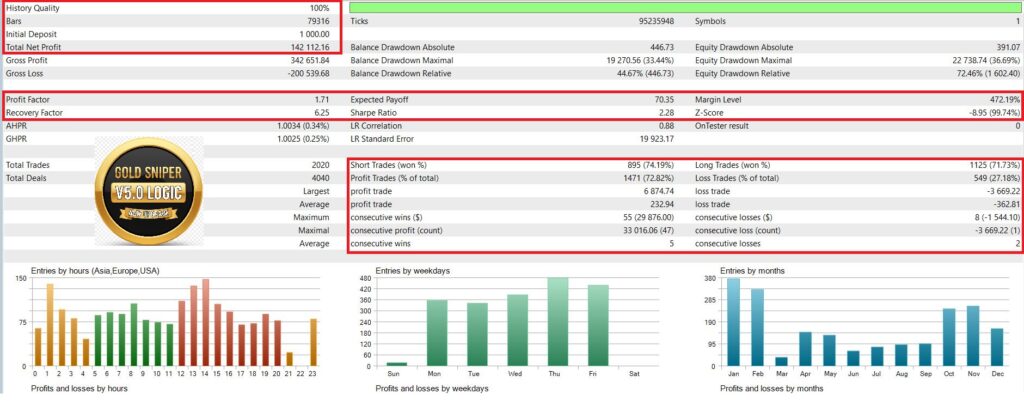Viewport: 1024px width, 412px height.
Task: Select the Recovery Factor row label
Action: pos(36,113)
